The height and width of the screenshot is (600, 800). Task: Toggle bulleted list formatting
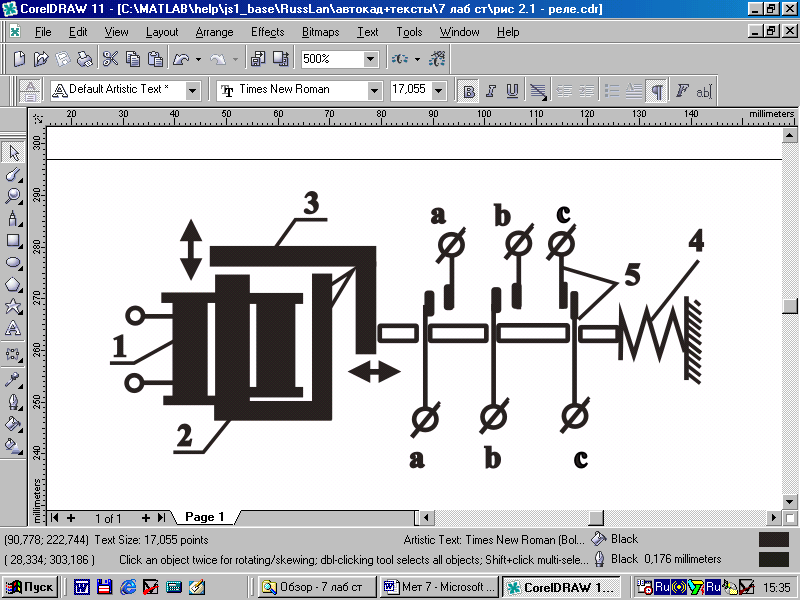[612, 91]
